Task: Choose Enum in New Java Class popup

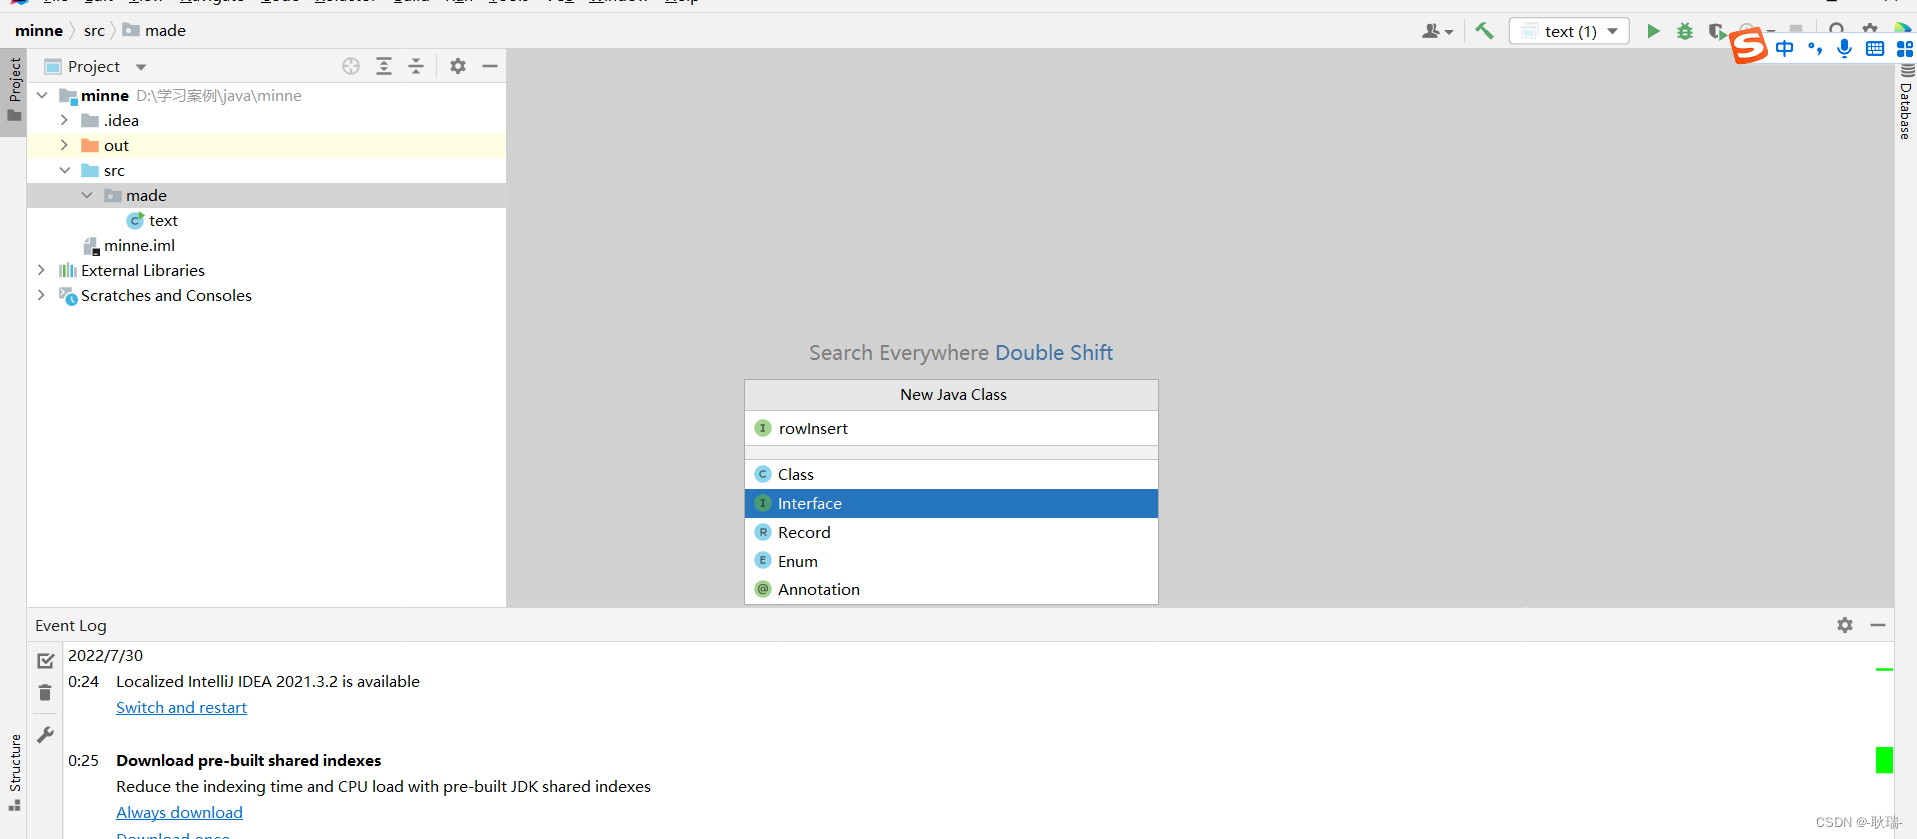Action: click(951, 561)
